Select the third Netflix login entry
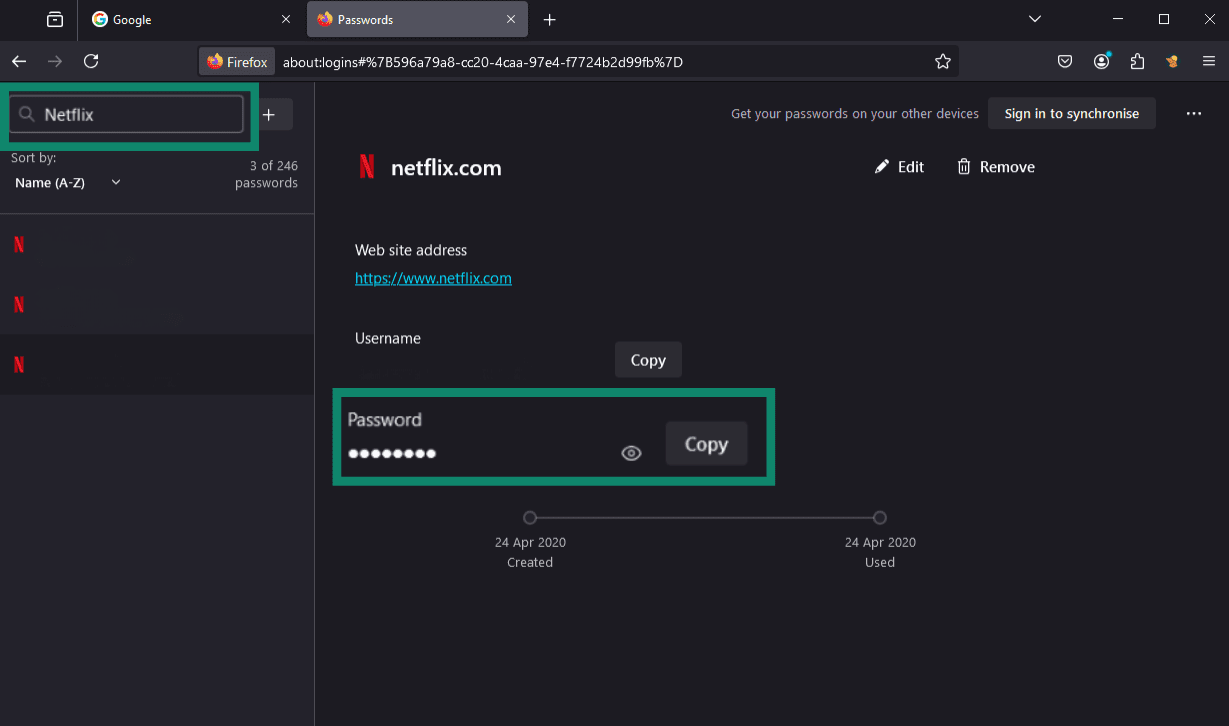Image resolution: width=1229 pixels, height=726 pixels. point(157,364)
